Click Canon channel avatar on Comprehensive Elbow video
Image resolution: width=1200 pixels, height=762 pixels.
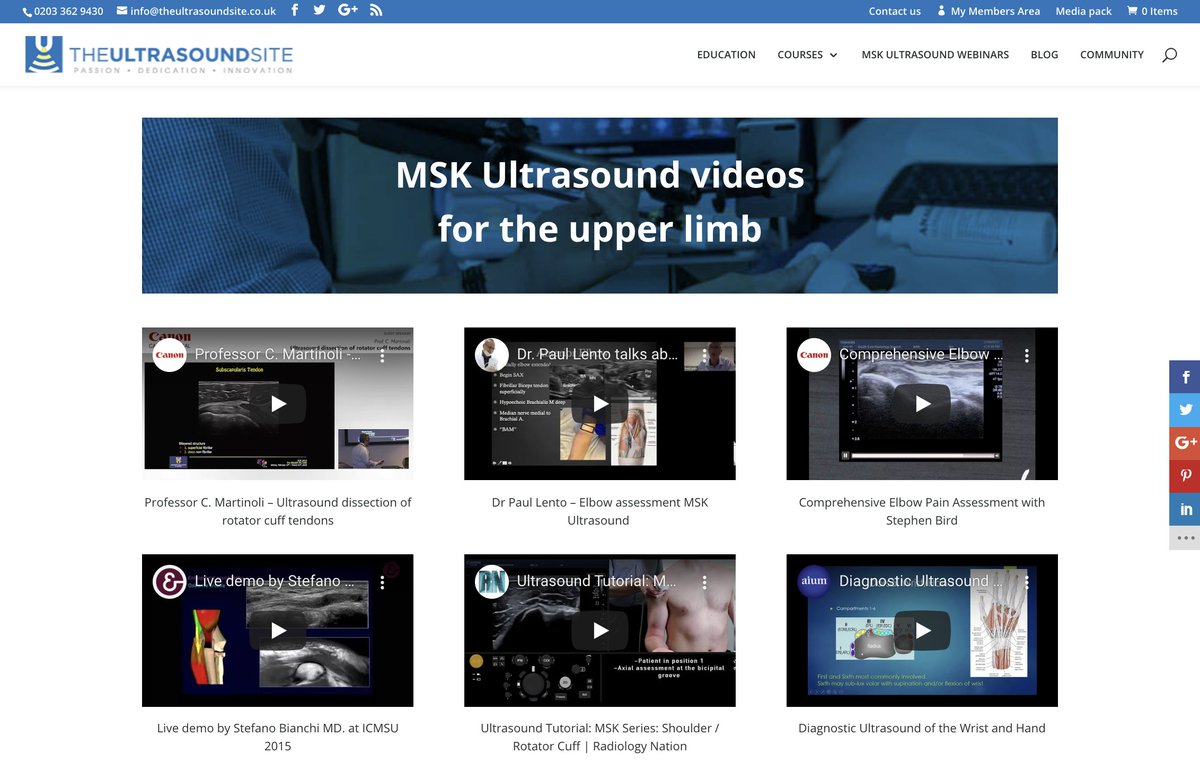point(814,355)
